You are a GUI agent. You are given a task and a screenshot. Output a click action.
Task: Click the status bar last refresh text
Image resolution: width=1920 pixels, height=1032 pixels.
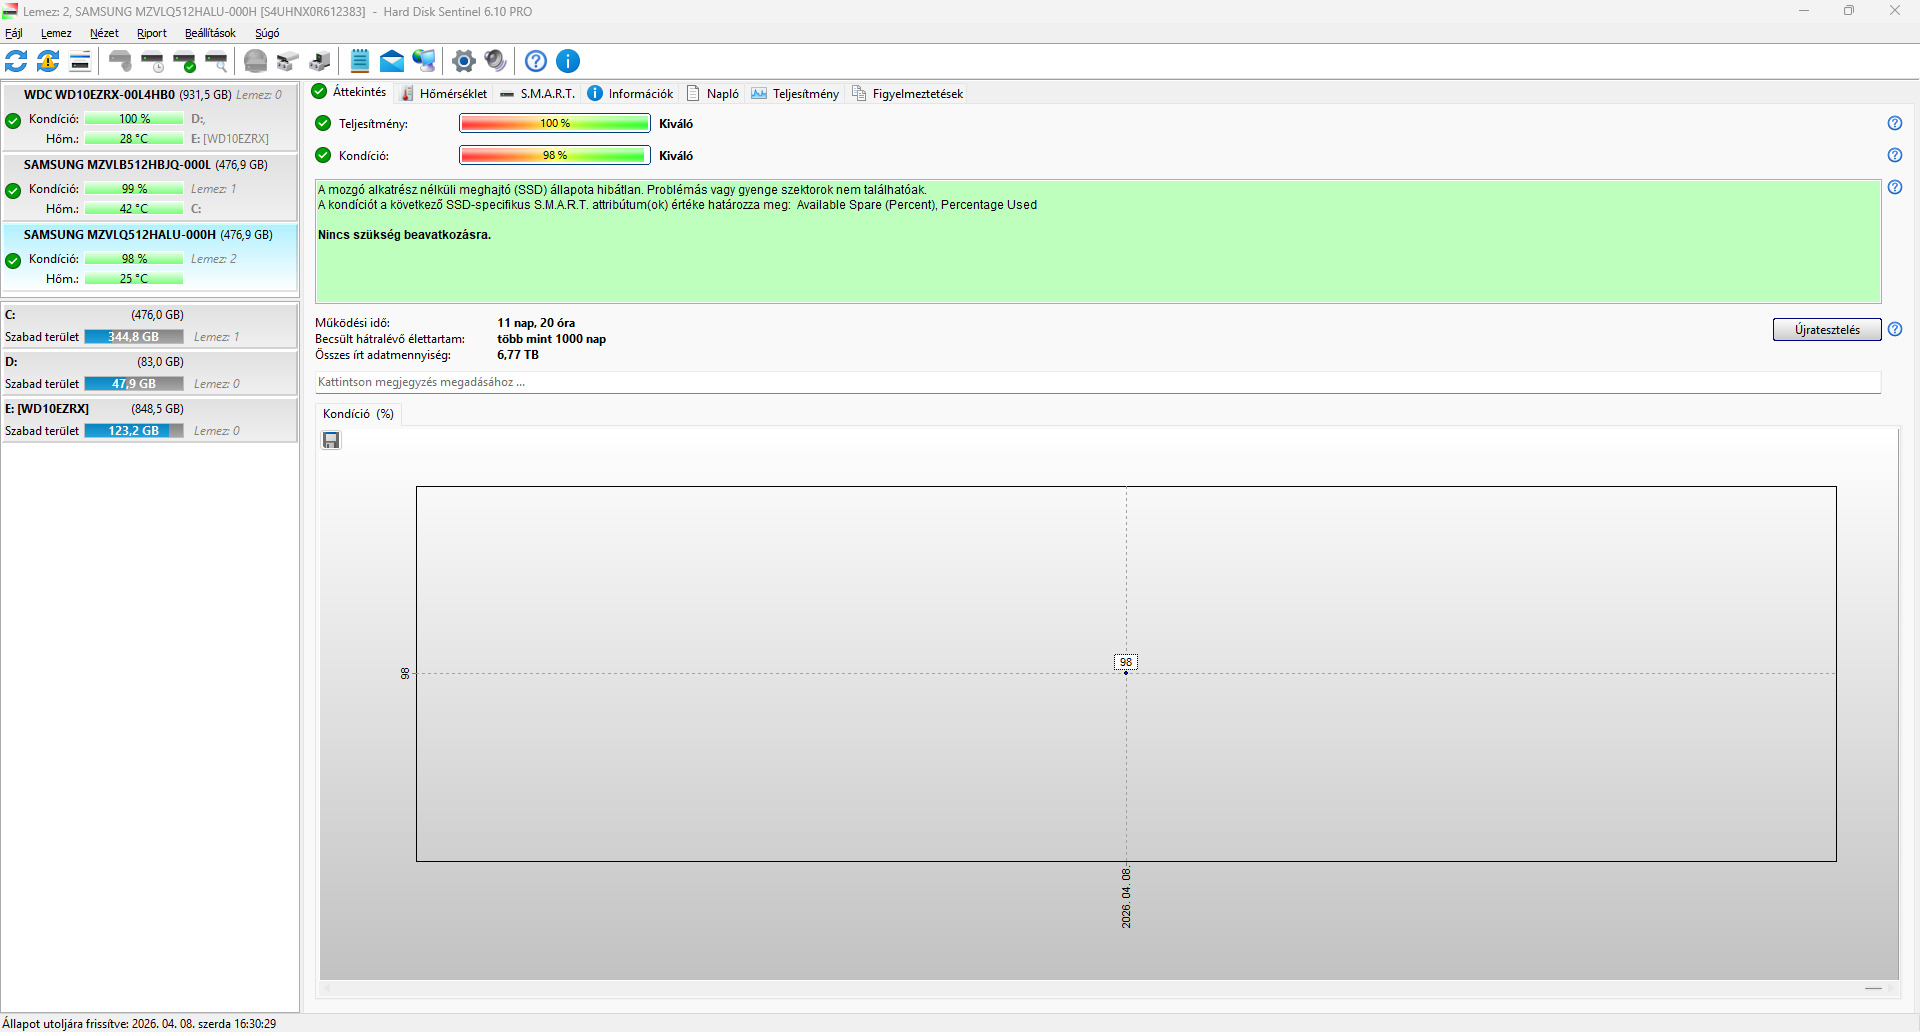point(139,1023)
